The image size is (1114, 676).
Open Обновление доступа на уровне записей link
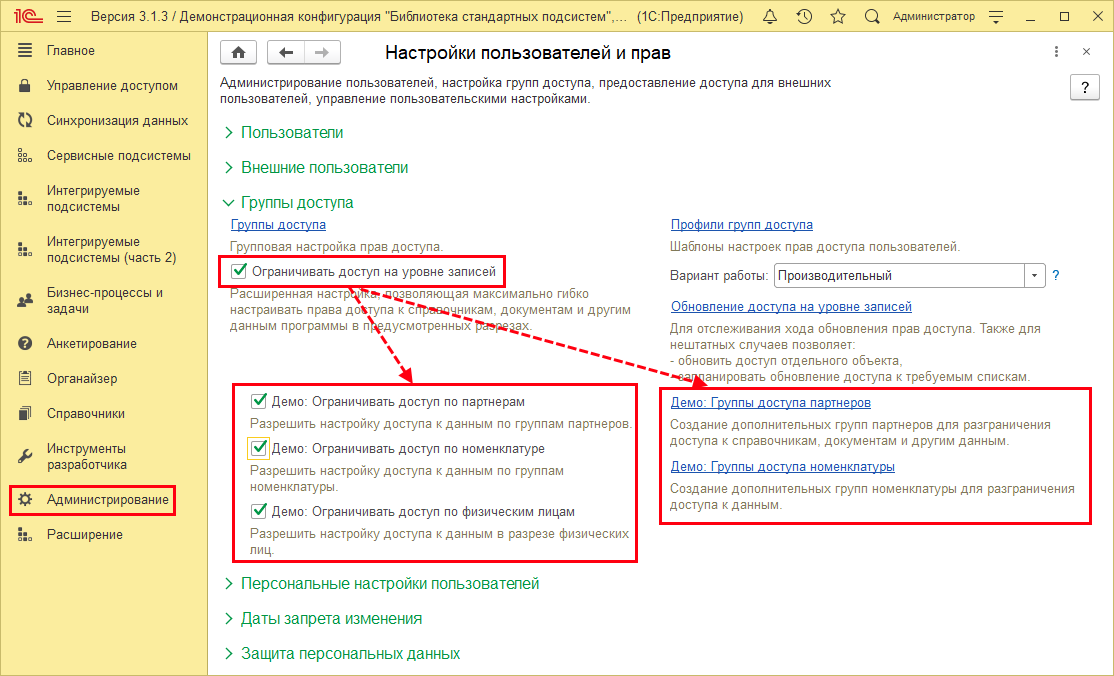[x=791, y=306]
